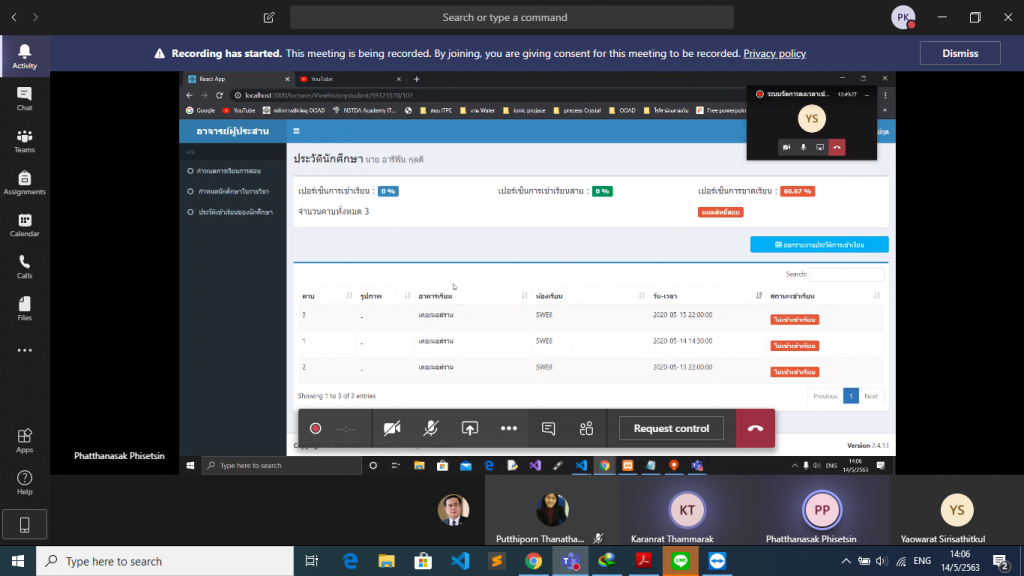Open profile menu avatar PK

(903, 17)
